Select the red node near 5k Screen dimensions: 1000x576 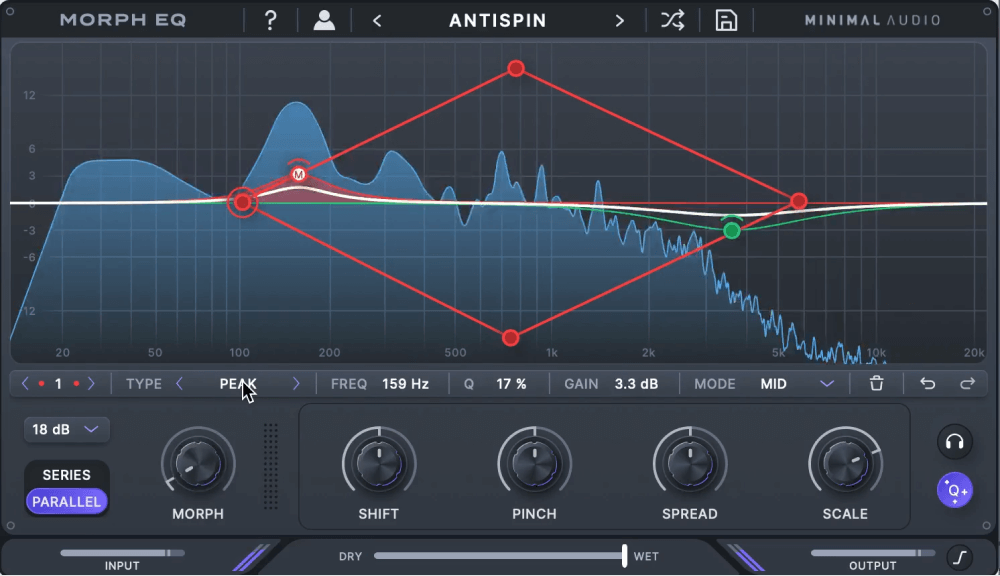coord(798,202)
